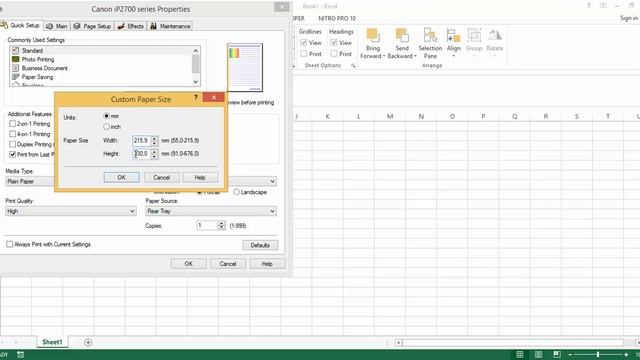Click the Rotate icon in Arrange group
This screenshot has width=640, height=360.
pos(495,36)
